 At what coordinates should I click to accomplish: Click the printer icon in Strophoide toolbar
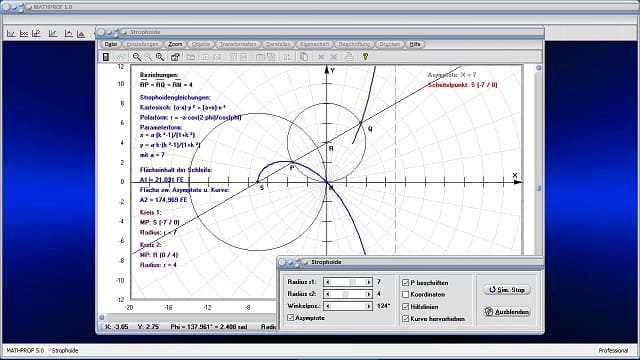pos(349,57)
